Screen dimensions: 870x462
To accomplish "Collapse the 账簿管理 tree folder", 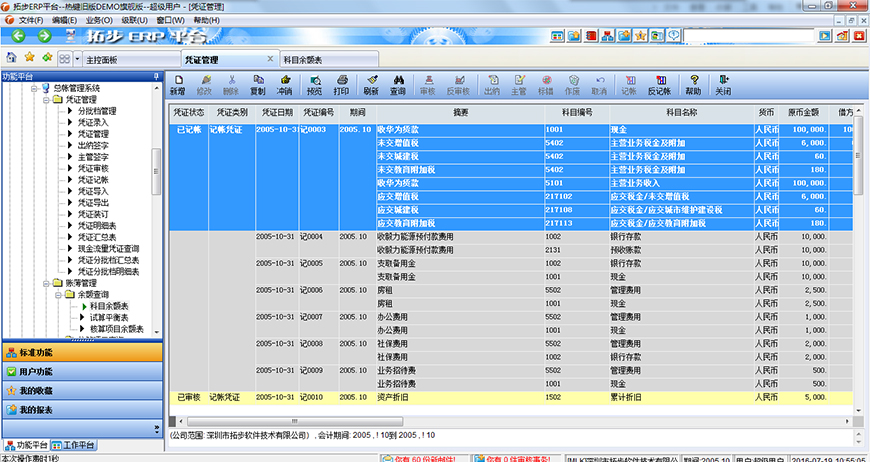I will pos(46,283).
